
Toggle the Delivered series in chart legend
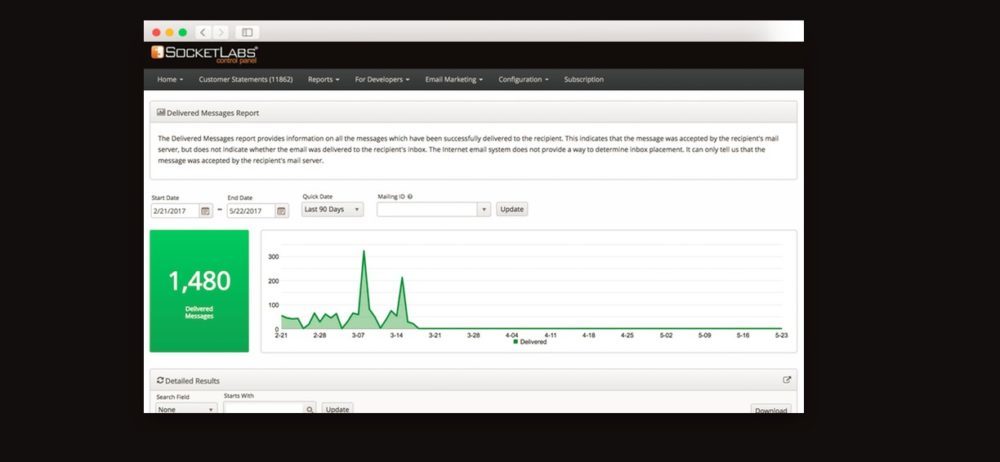coord(530,341)
